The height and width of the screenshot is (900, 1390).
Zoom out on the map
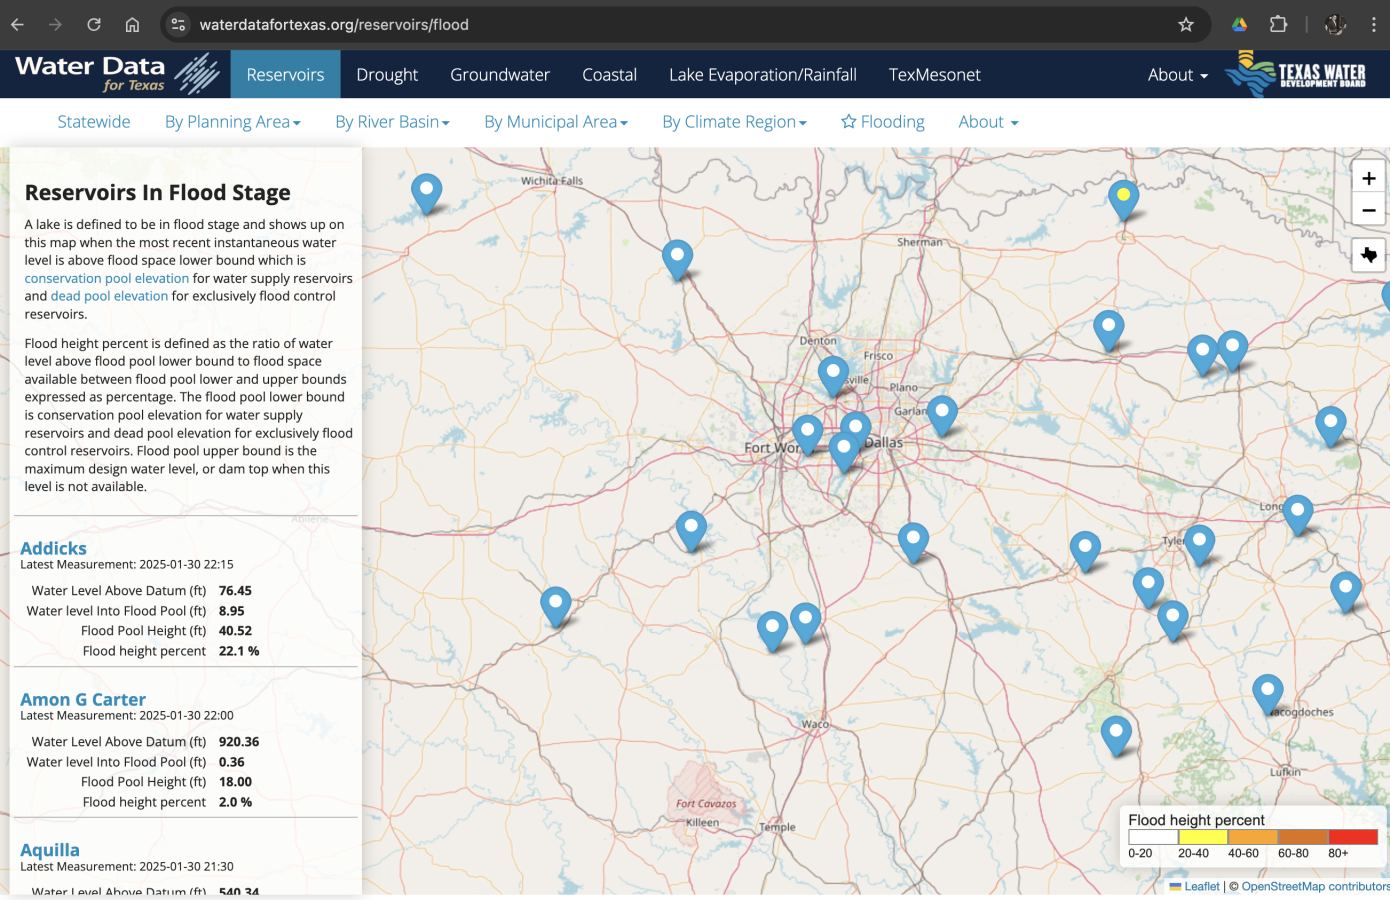[x=1368, y=211]
